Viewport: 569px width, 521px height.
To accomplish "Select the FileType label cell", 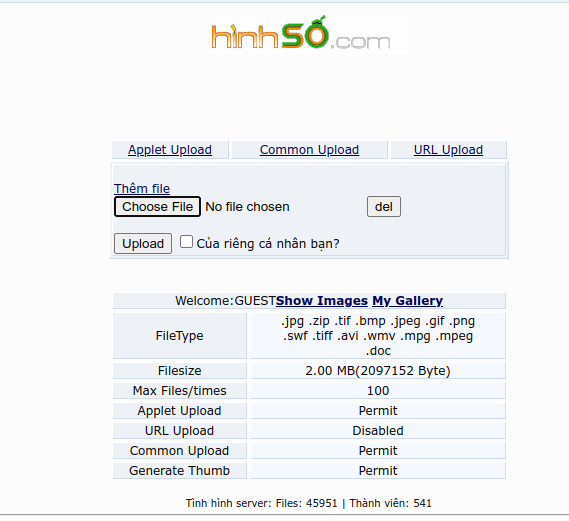I will click(180, 336).
